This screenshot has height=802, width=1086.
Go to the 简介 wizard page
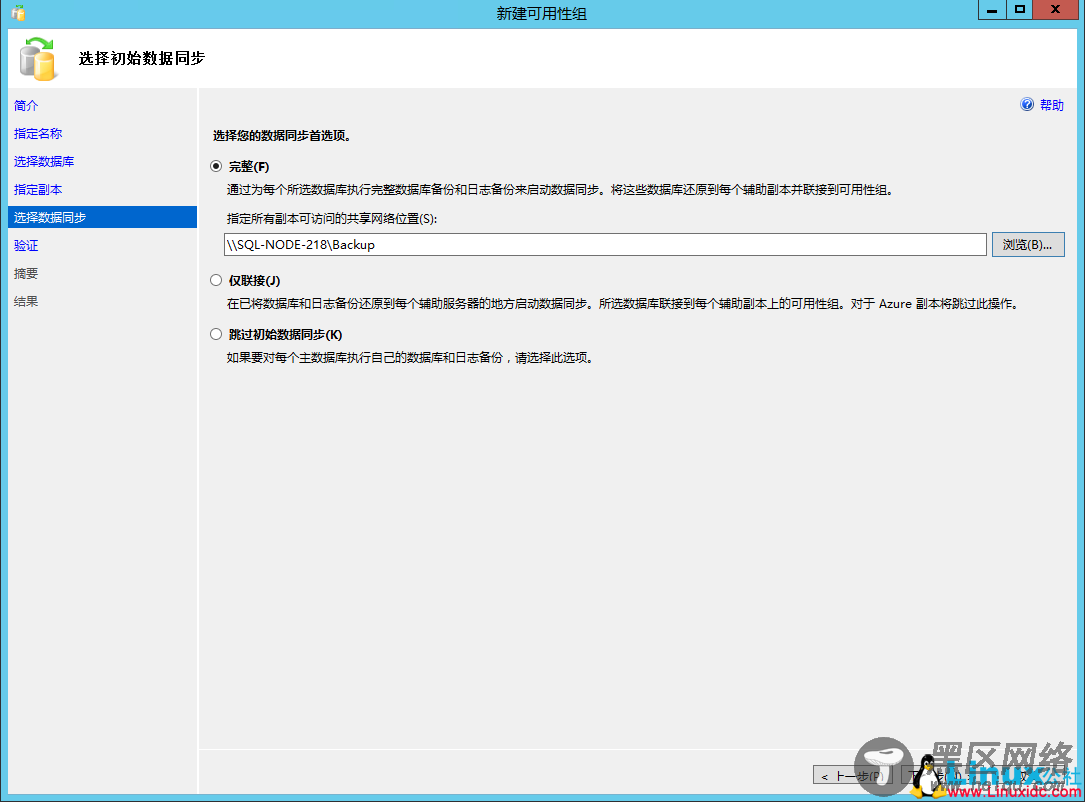26,105
